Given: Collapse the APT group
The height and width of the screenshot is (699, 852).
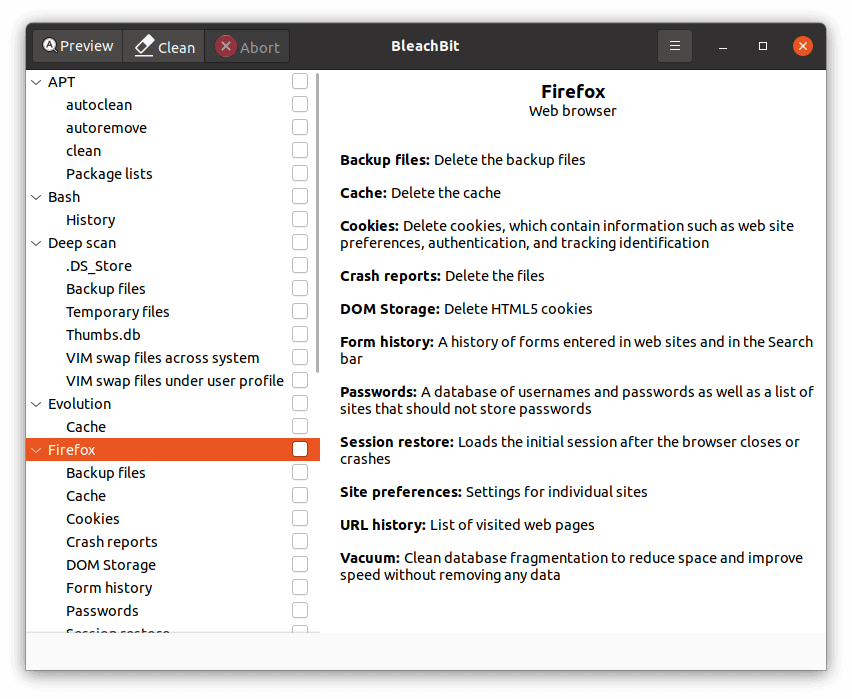Looking at the screenshot, I should pyautogui.click(x=36, y=83).
